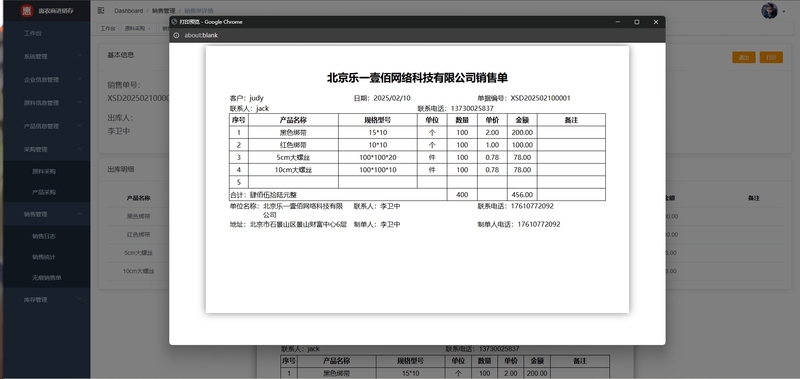Select 无痕销售单 sidebar item
Viewport: 800px width, 379px height.
click(46, 278)
